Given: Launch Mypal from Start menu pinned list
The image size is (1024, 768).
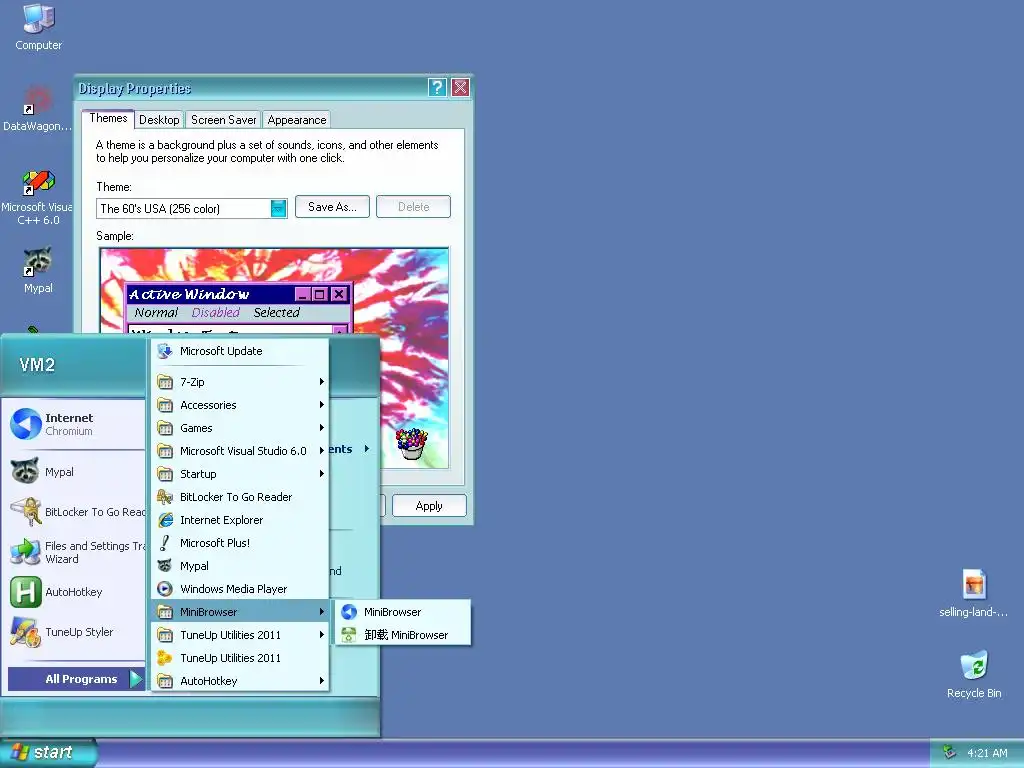Looking at the screenshot, I should point(75,472).
